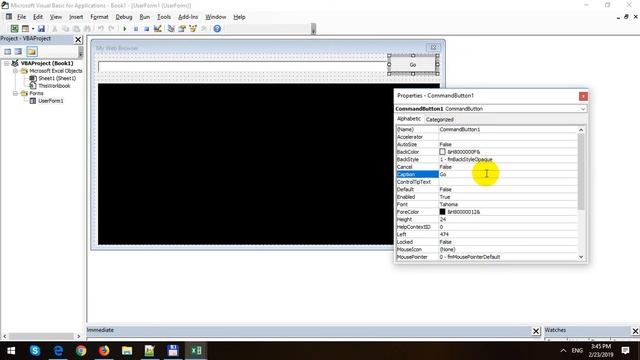Click the Copy toolbar icon
Screen dimensions: 640x360
pyautogui.click(x=65, y=29)
